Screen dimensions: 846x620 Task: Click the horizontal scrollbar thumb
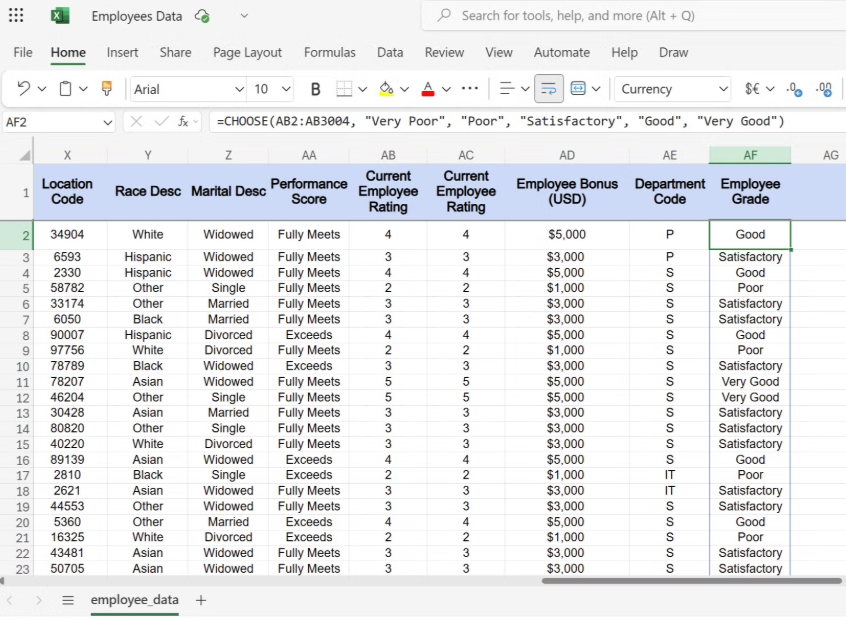[x=692, y=581]
